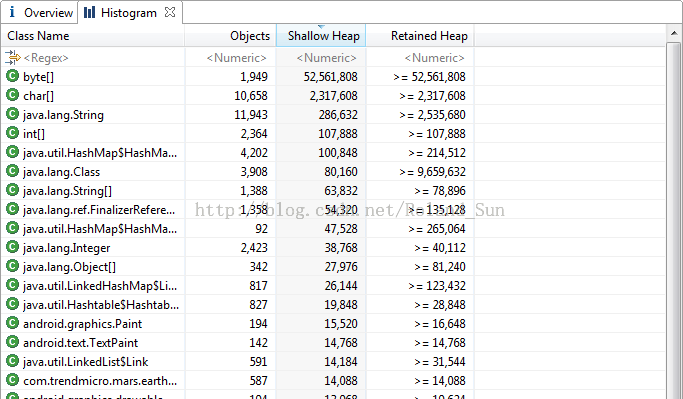
Task: Click the class icon for java.lang.String
Action: coord(13,114)
